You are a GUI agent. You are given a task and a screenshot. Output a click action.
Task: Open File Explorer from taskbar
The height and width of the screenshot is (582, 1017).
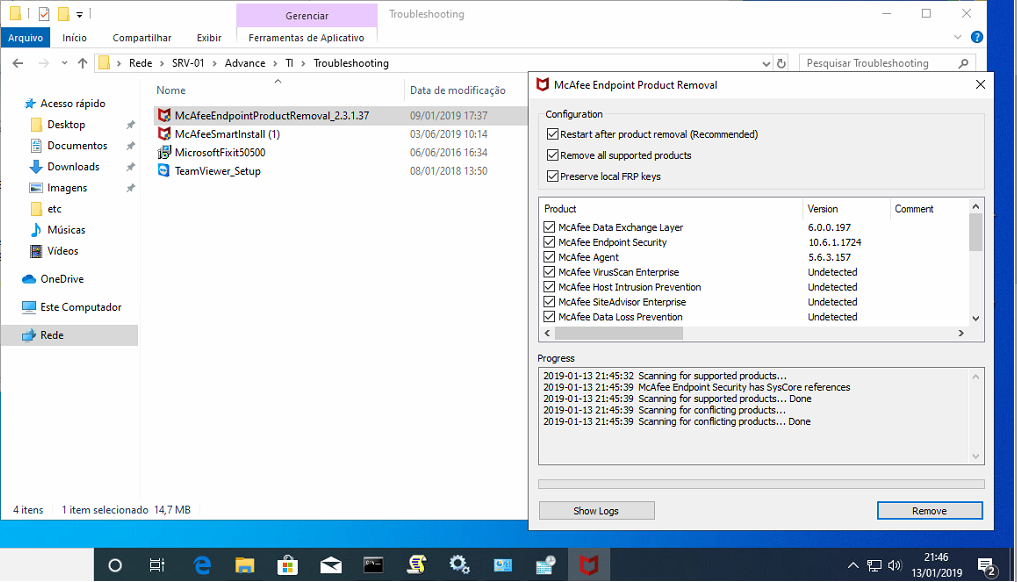[245, 565]
